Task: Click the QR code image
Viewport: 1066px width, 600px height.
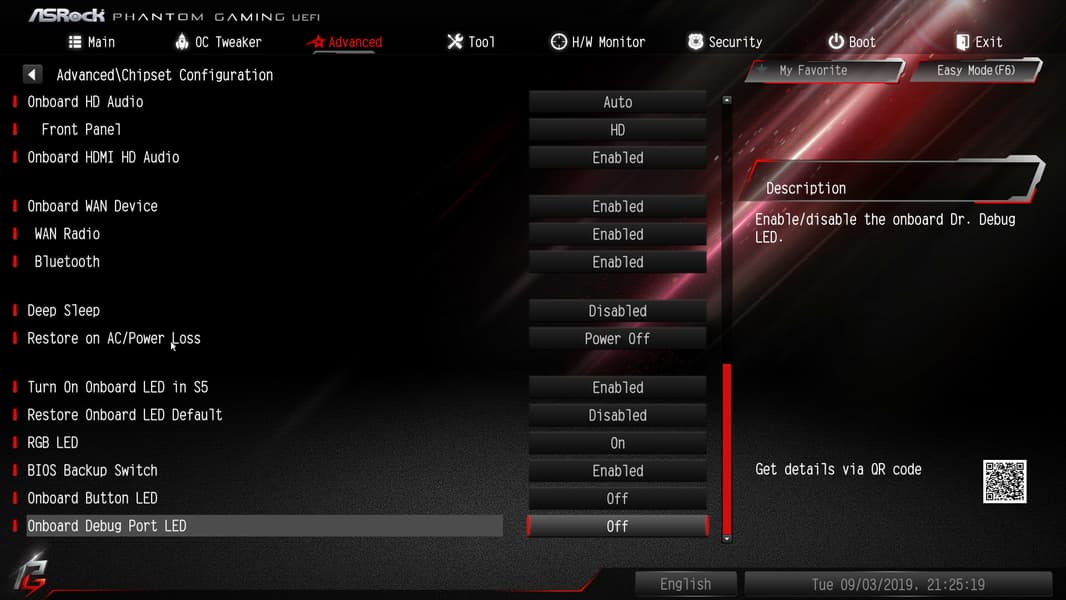Action: 1004,481
